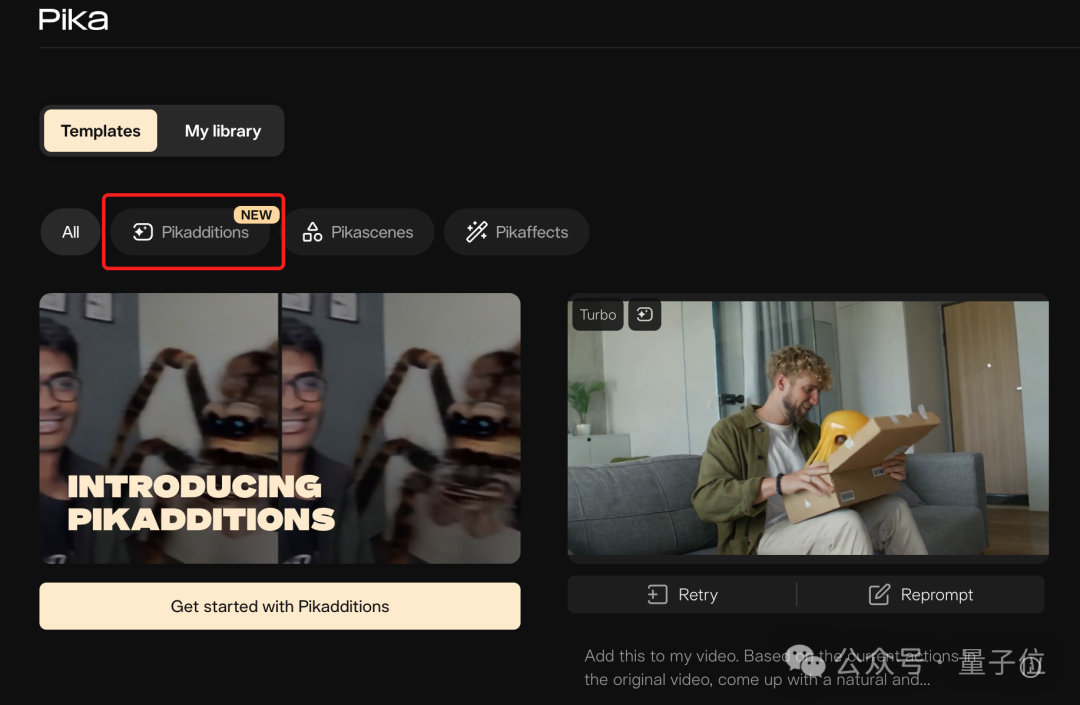The height and width of the screenshot is (705, 1080).
Task: Click the Pikadditions badge icon beside Turbo
Action: tap(645, 315)
